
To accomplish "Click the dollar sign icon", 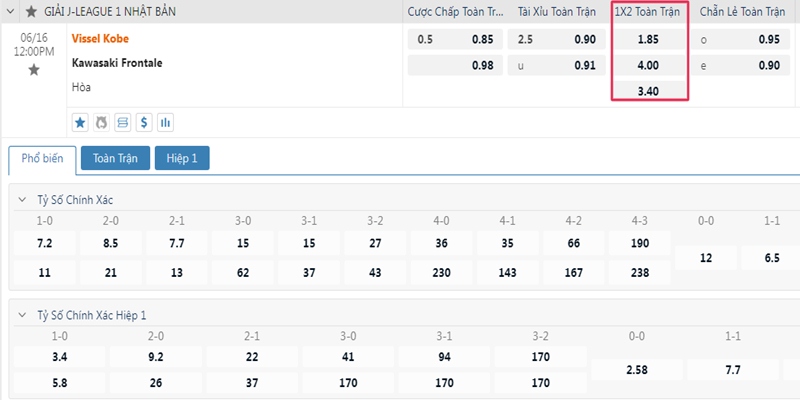I will click(x=144, y=122).
